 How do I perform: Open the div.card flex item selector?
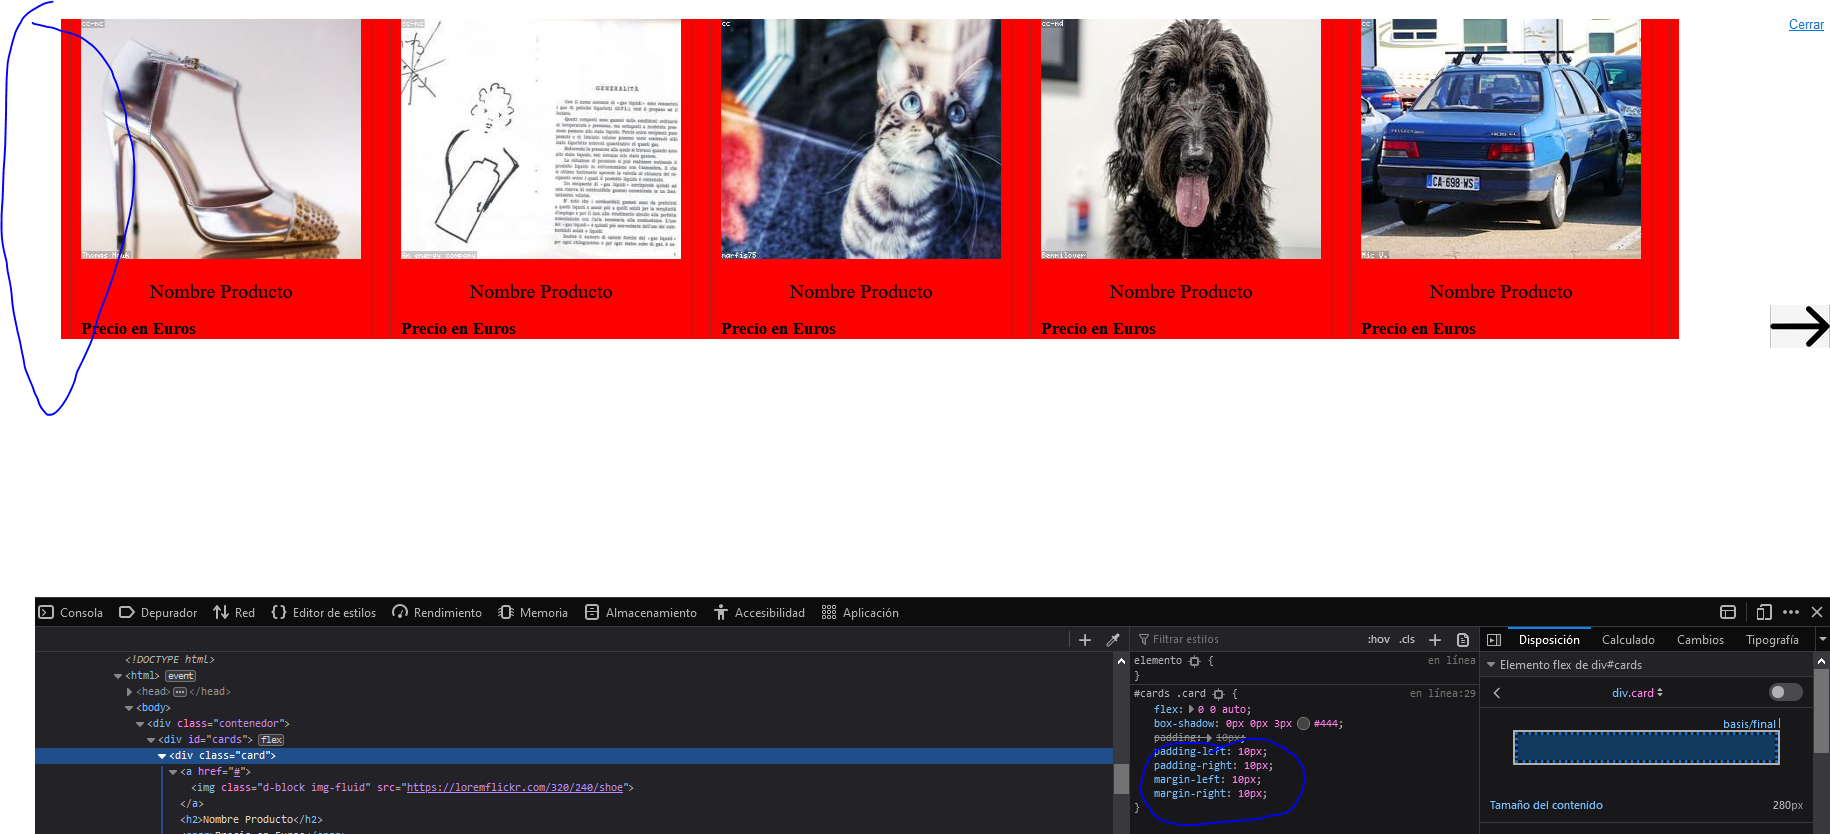click(1637, 693)
